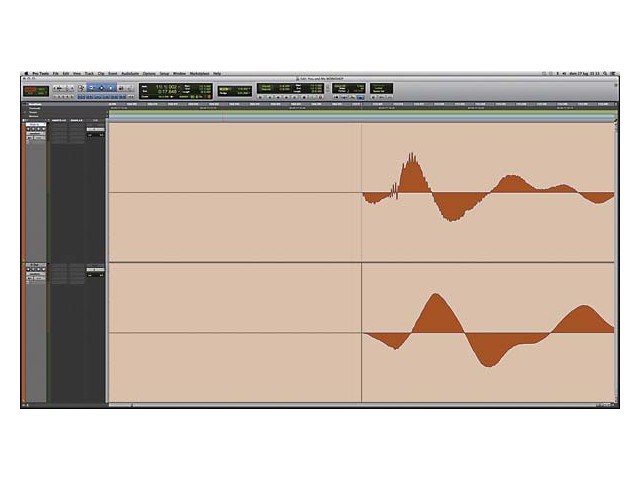The height and width of the screenshot is (480, 640).
Task: Select the Zoomer tool
Action: (x=81, y=88)
